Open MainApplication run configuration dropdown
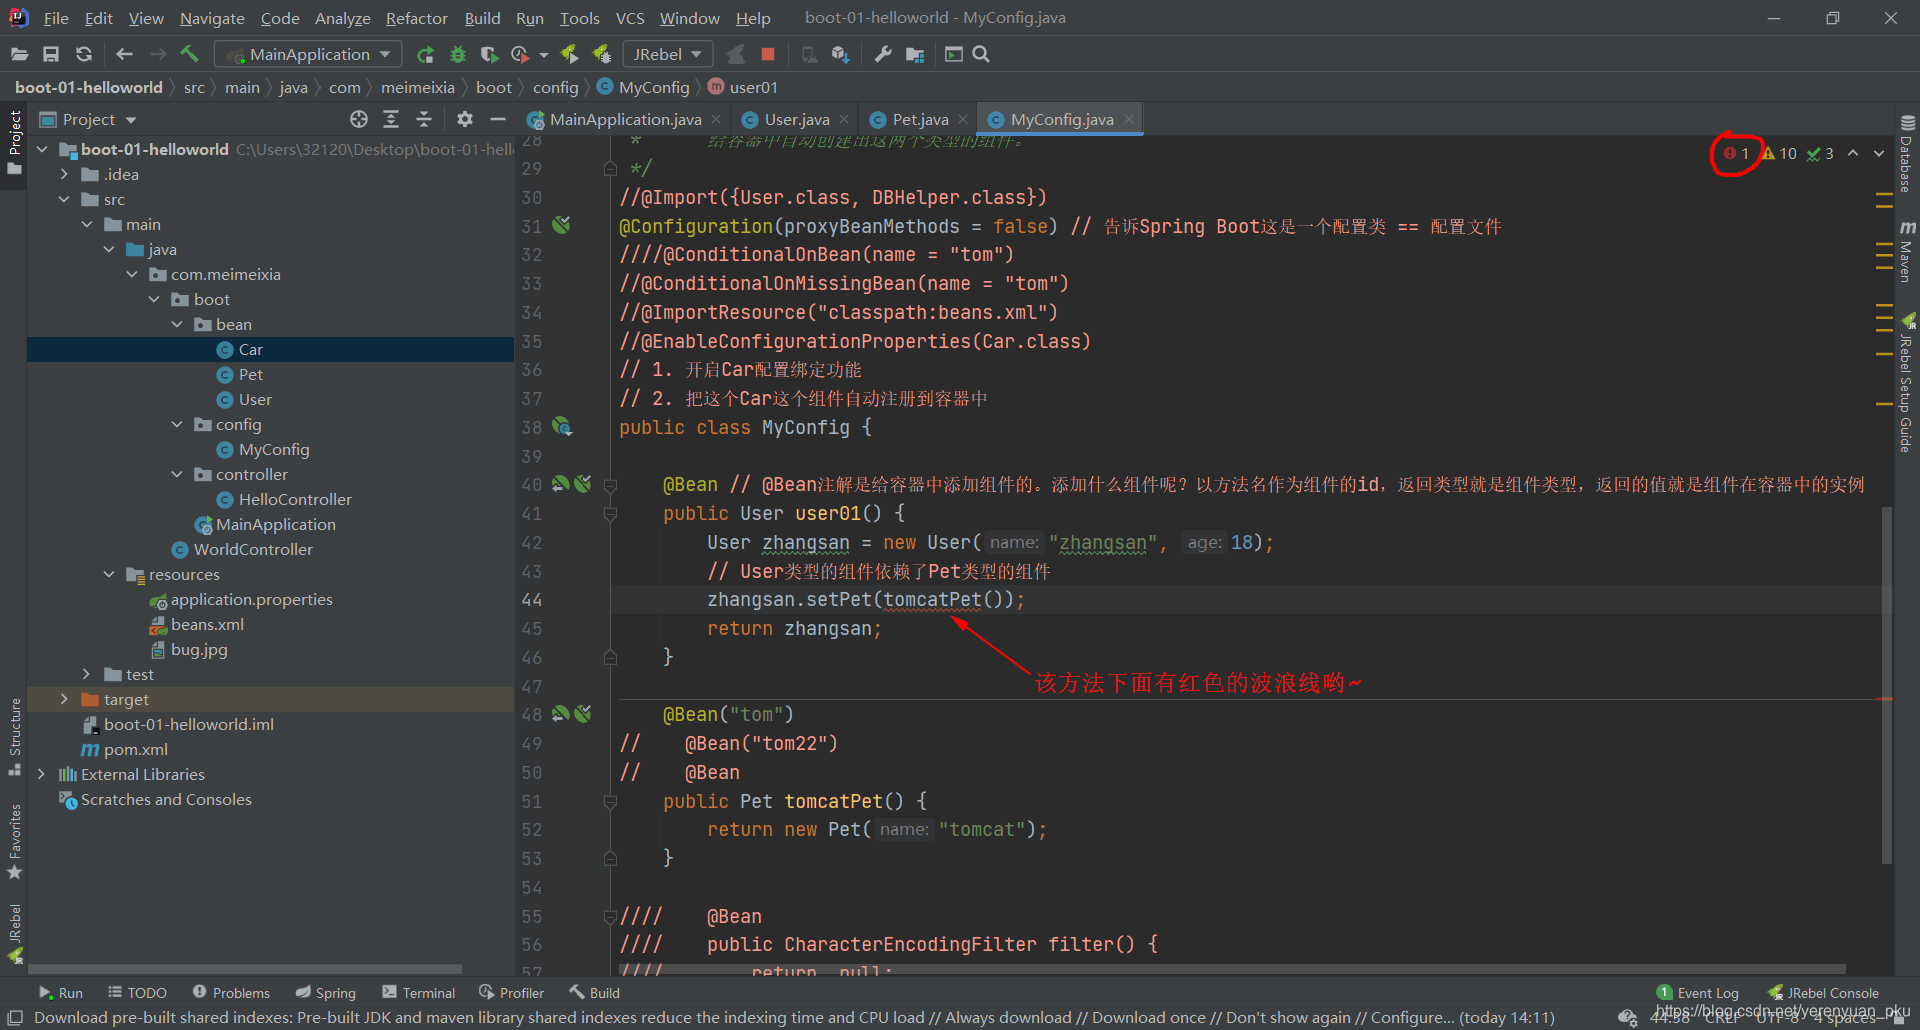 (308, 54)
